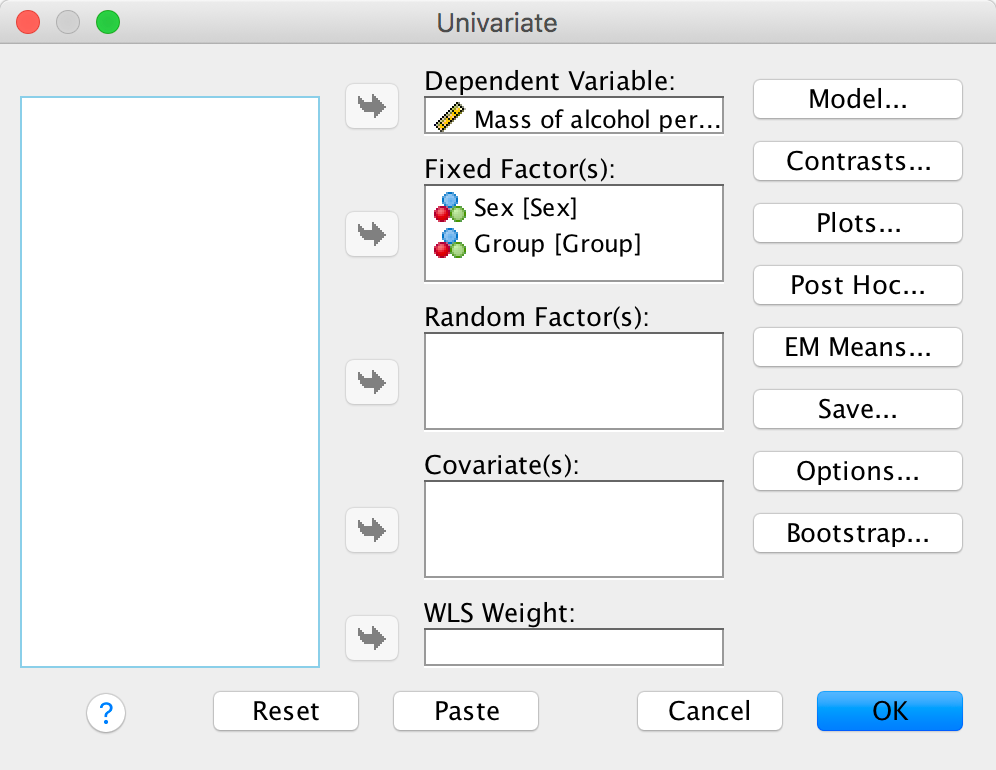Image resolution: width=996 pixels, height=770 pixels.
Task: Click the arrow button beside Fixed Factor(s)
Action: tap(372, 234)
